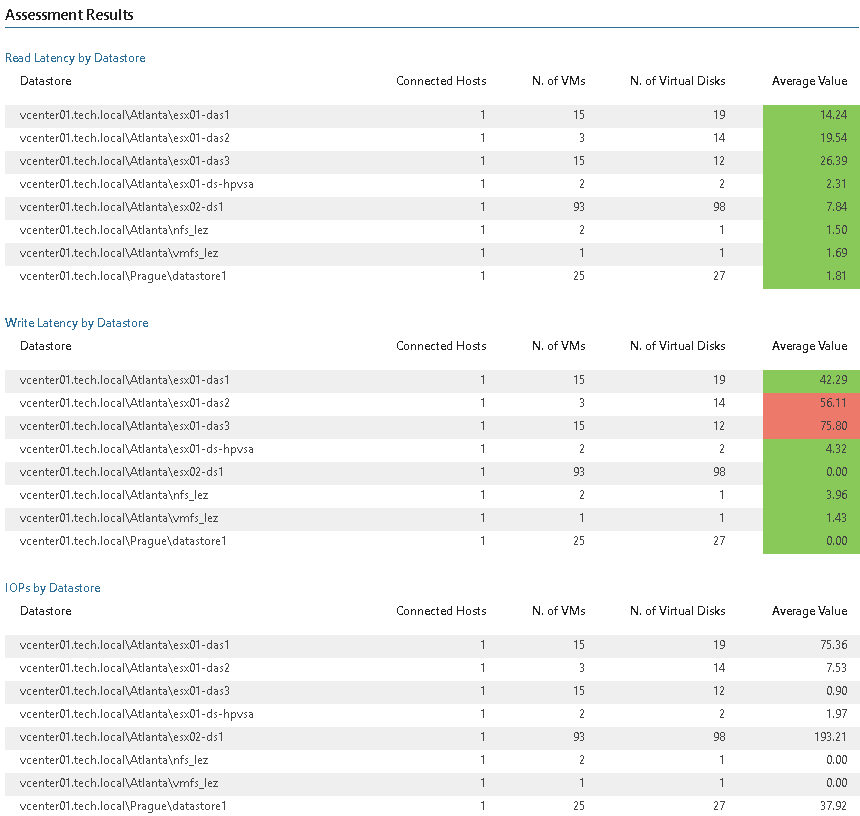This screenshot has width=860, height=816.
Task: Click the Read Latency by Datastore heading
Action: 75,58
